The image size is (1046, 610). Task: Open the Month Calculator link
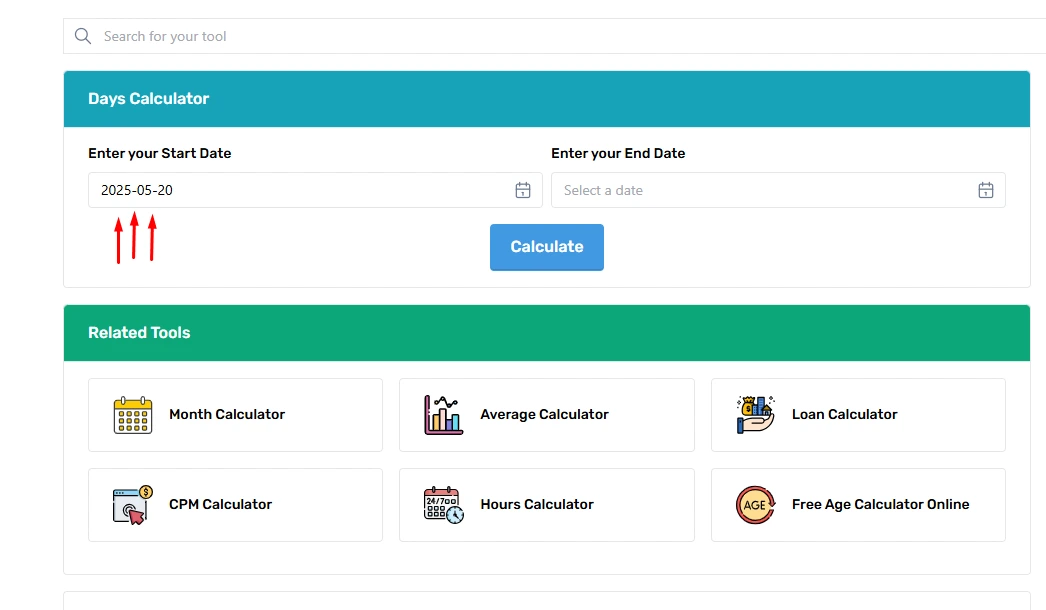click(x=235, y=415)
